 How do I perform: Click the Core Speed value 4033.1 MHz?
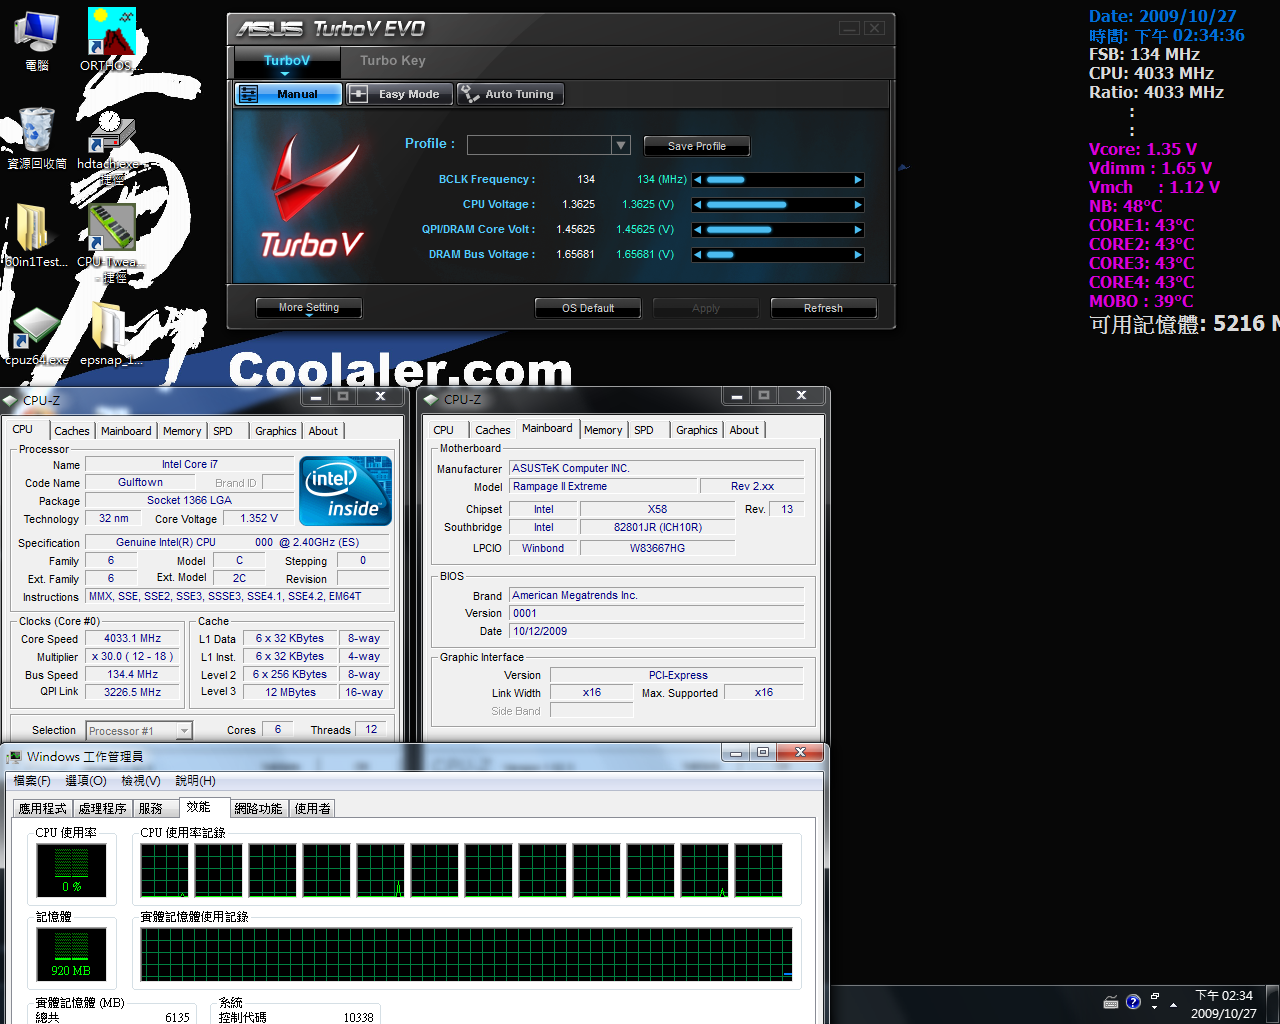point(133,638)
